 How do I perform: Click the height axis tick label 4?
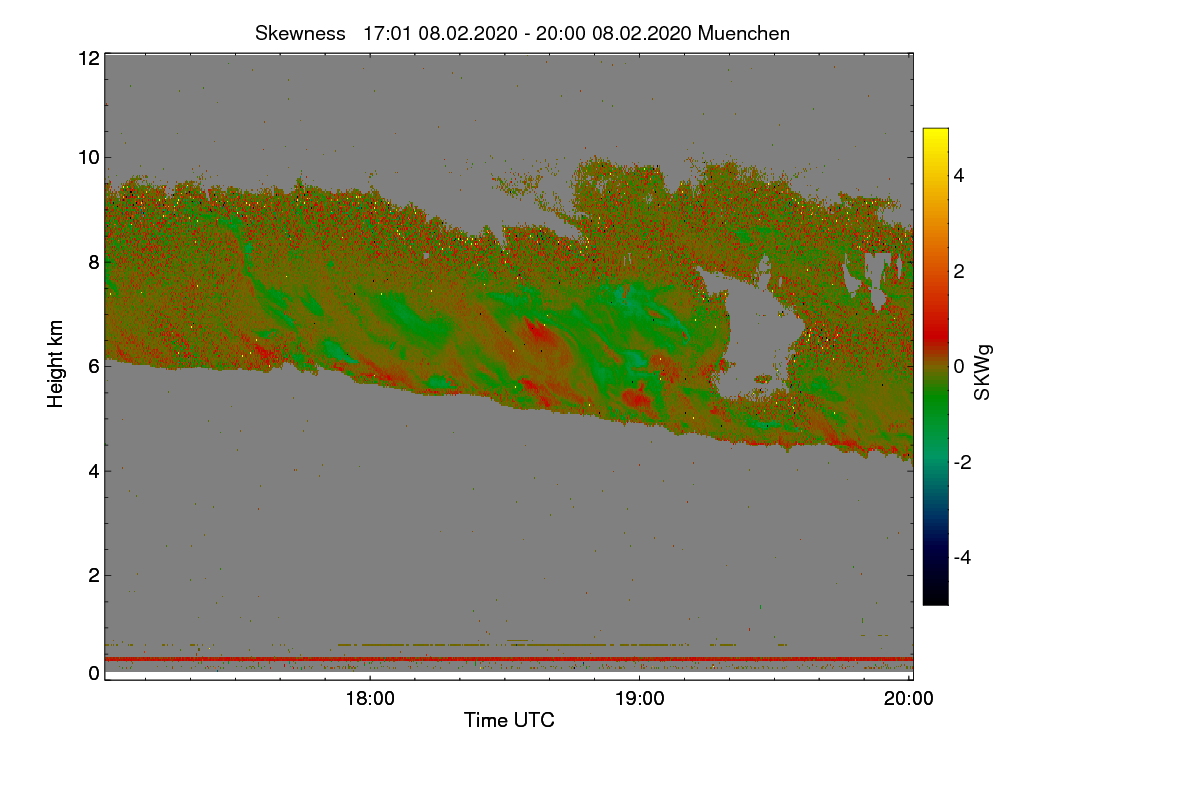coord(93,471)
